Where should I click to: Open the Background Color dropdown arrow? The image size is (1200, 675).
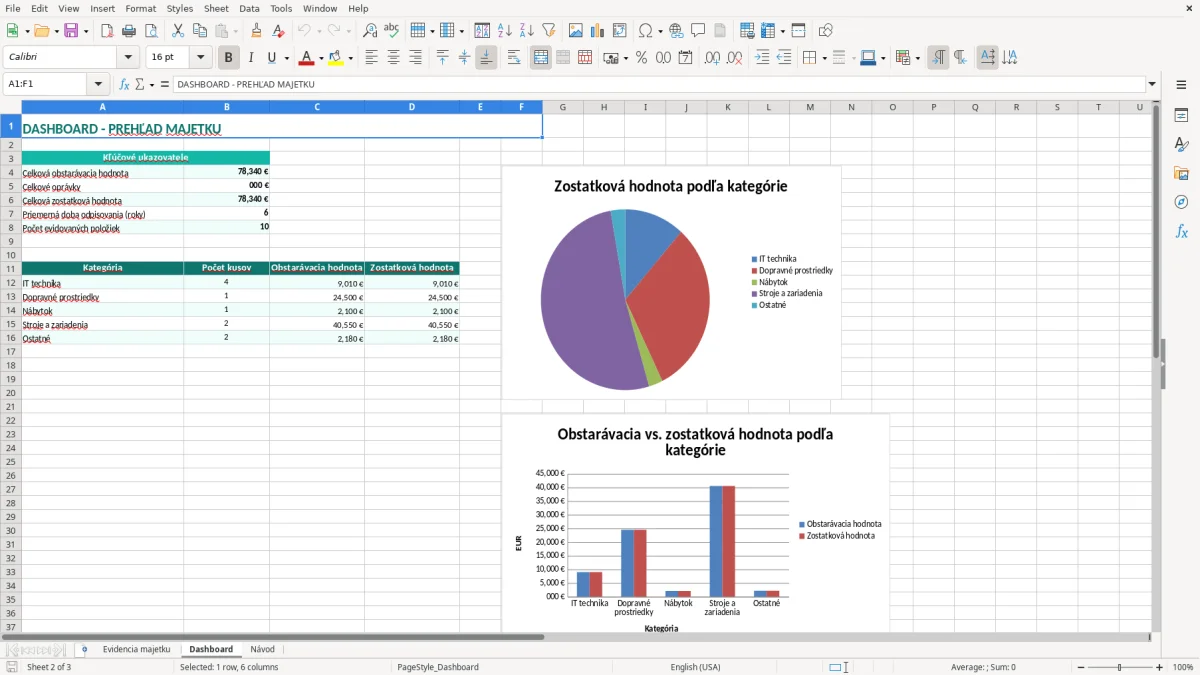[350, 58]
